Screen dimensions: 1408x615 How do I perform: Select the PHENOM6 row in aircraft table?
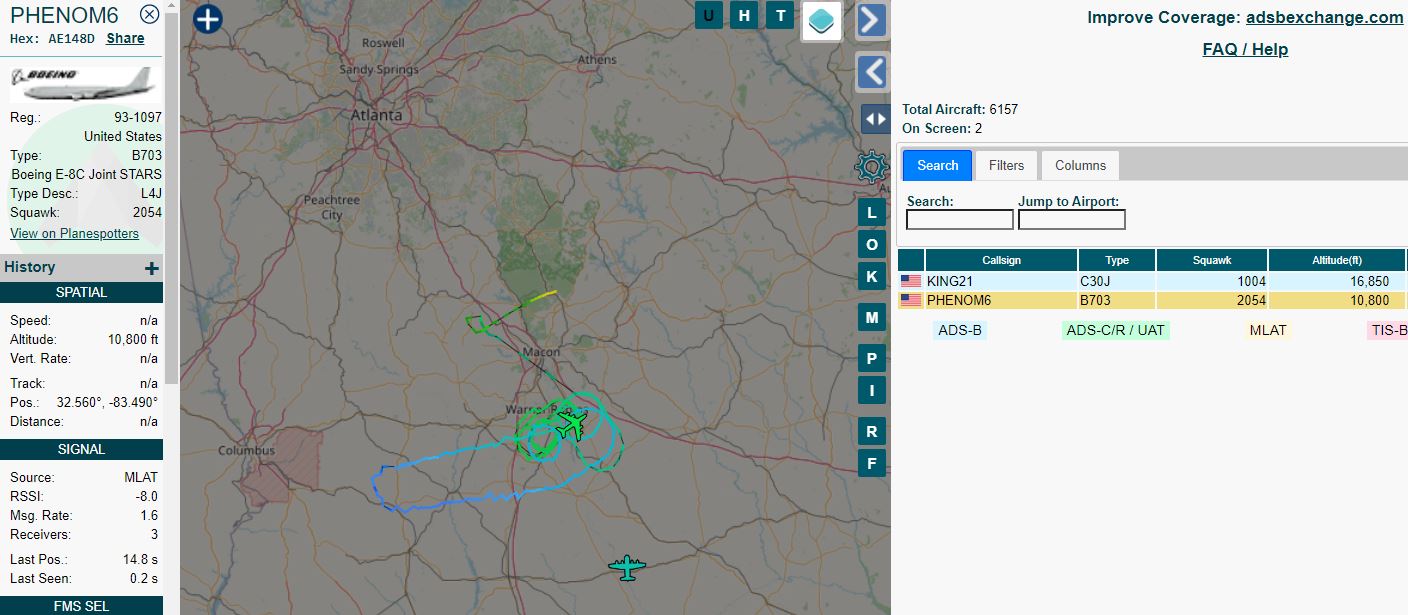pos(1152,300)
